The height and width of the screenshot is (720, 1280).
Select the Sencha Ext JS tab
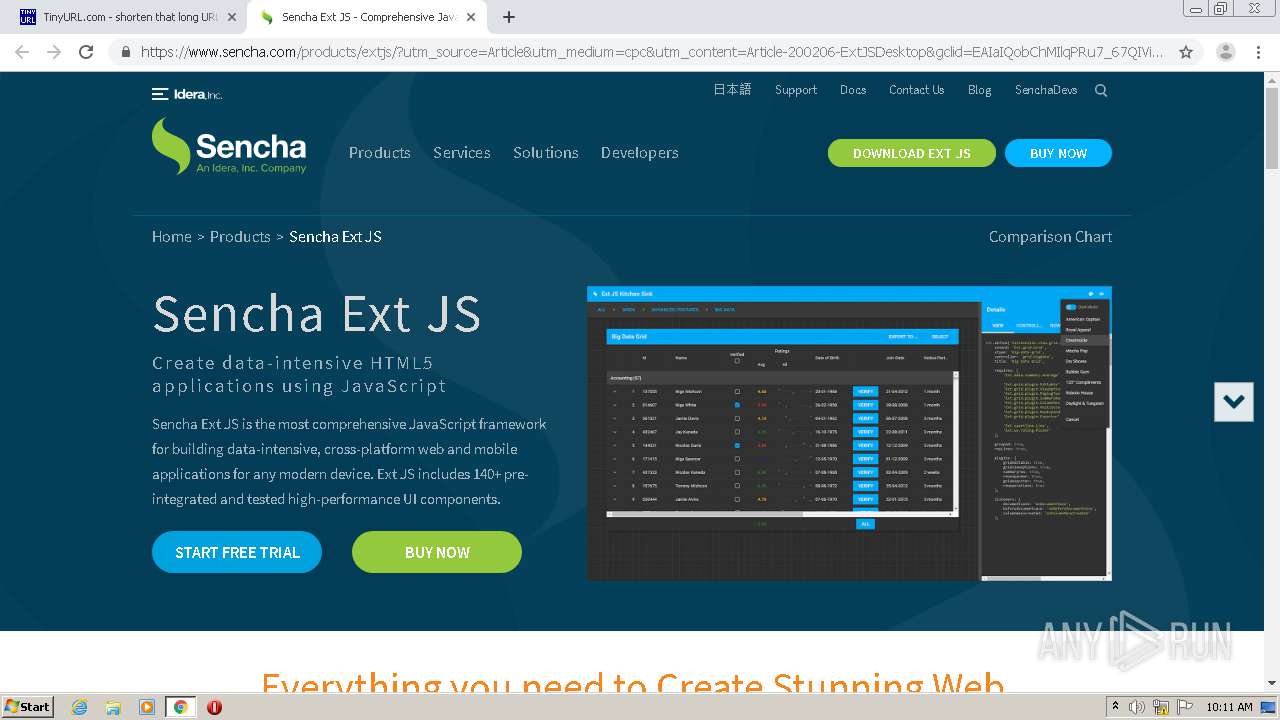tap(368, 17)
